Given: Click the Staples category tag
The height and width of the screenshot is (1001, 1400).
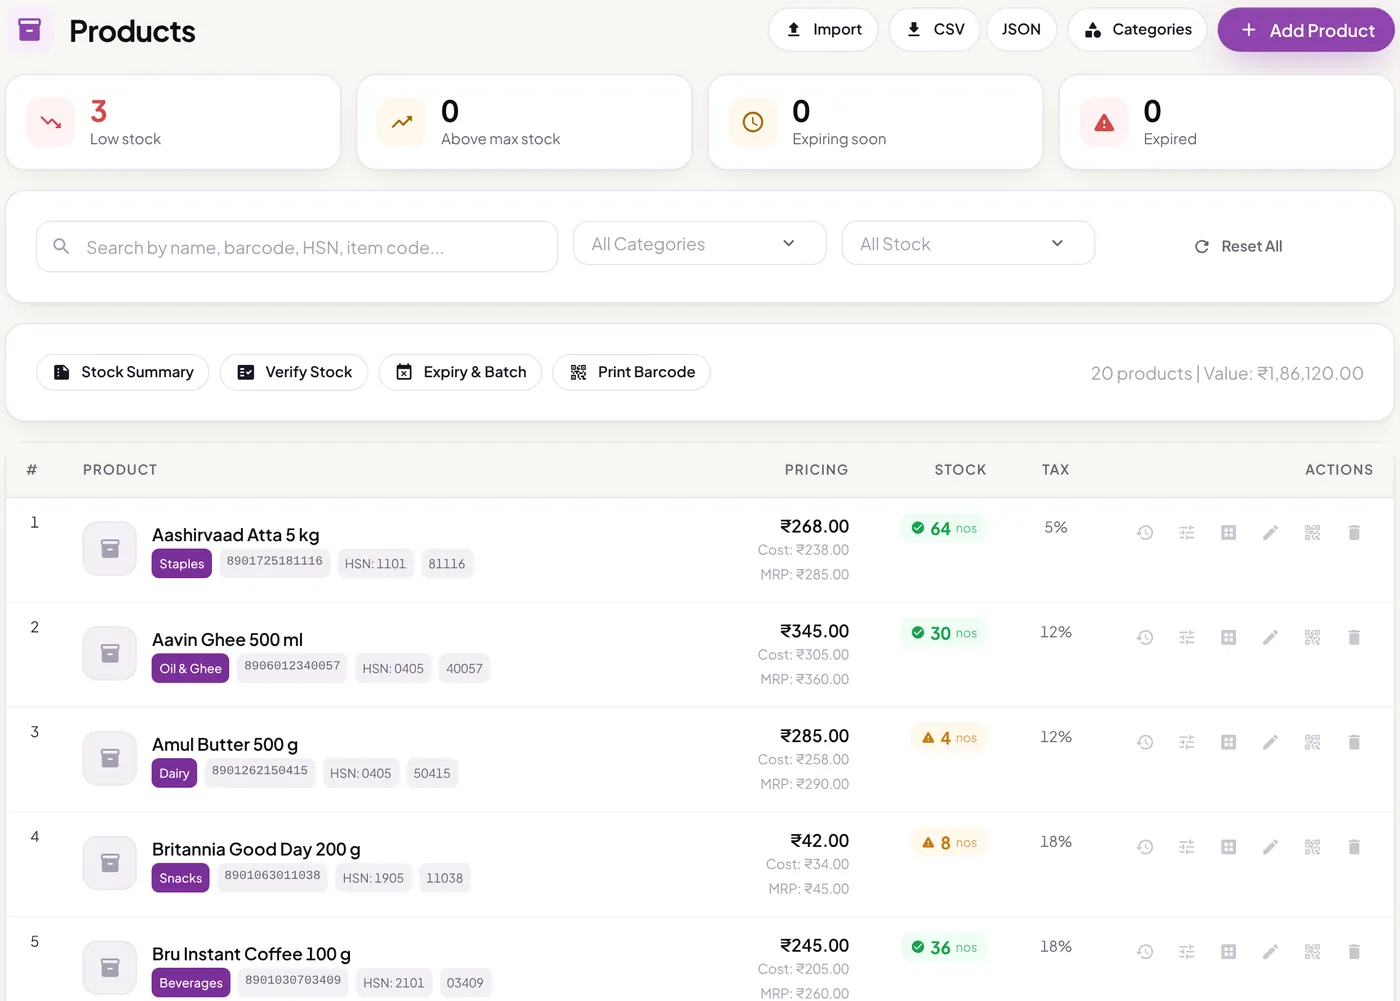Looking at the screenshot, I should [x=182, y=564].
